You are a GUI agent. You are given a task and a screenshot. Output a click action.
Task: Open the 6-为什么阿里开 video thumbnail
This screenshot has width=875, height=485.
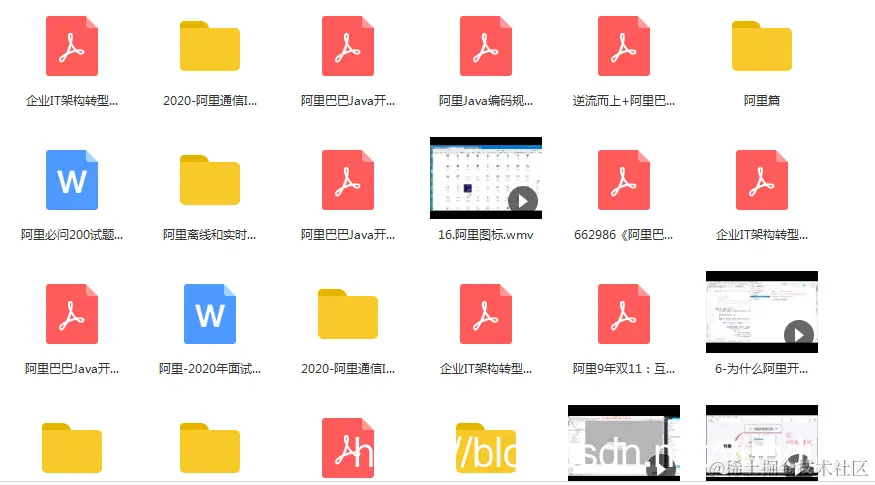[x=762, y=312]
